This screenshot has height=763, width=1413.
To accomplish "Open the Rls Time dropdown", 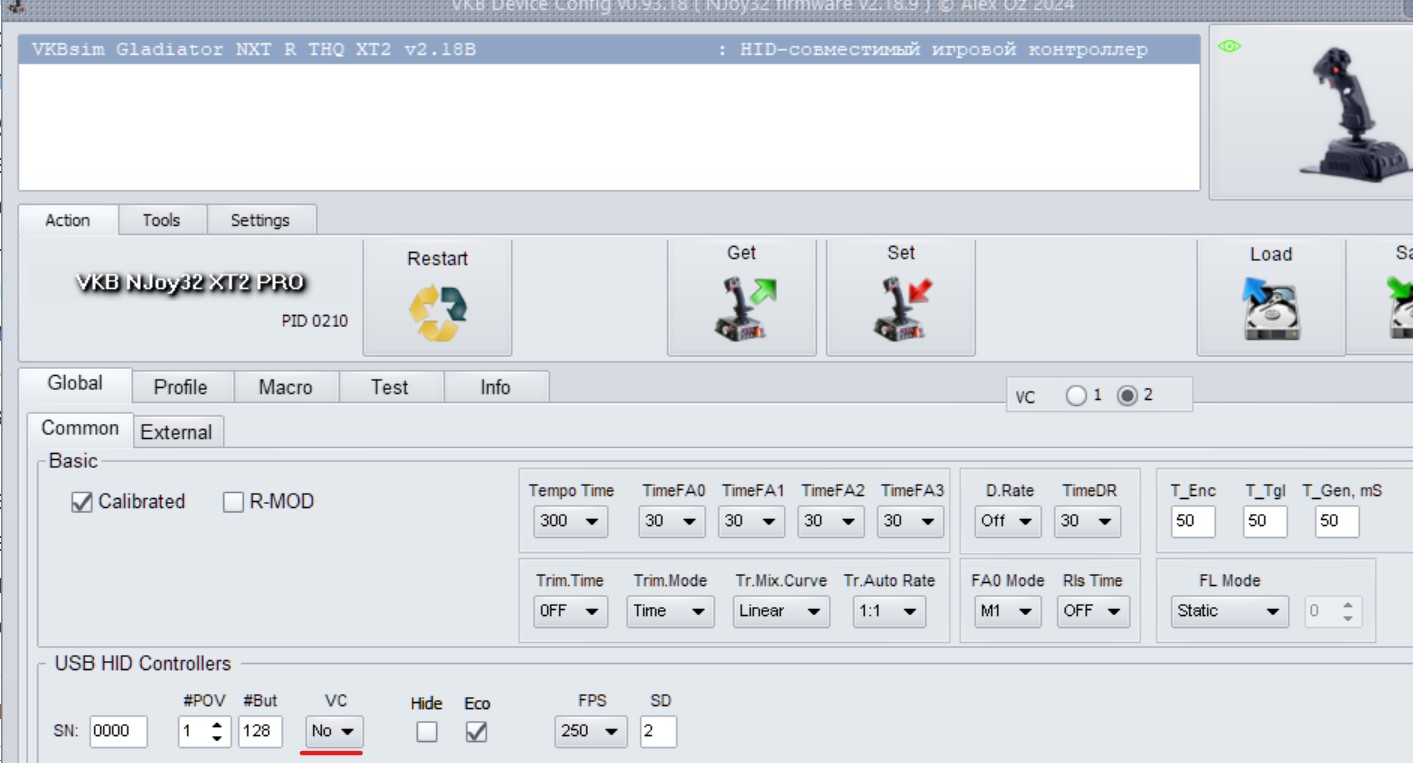I will coord(1093,611).
